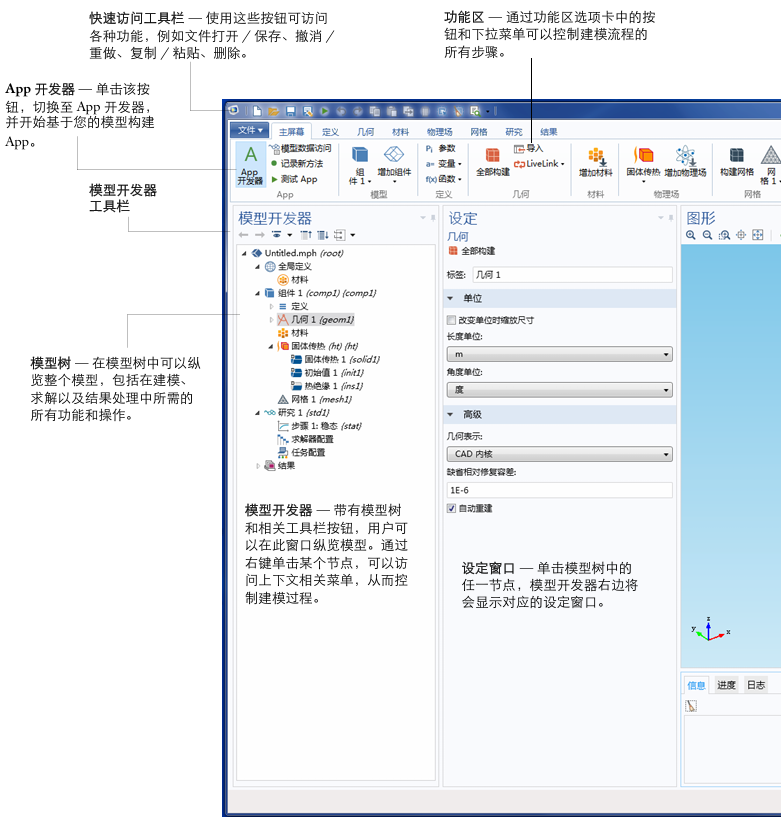Select 初始值 1 (init1) tree node
Viewport: 781px width, 817px height.
[x=327, y=373]
